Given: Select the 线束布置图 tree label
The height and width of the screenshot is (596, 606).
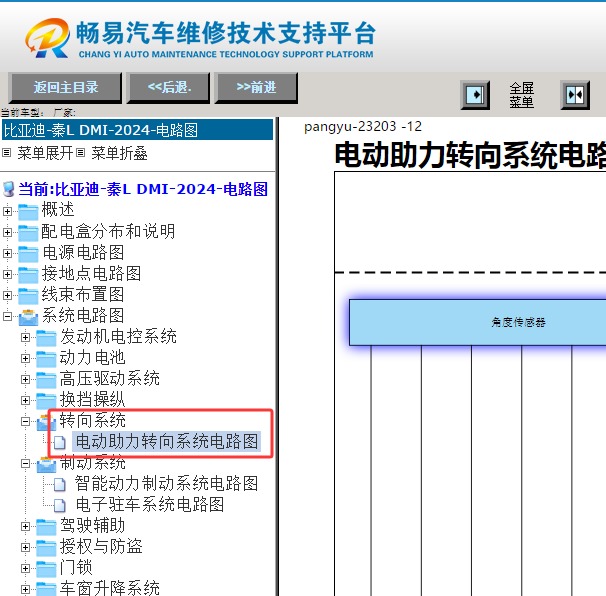Looking at the screenshot, I should pyautogui.click(x=83, y=294).
